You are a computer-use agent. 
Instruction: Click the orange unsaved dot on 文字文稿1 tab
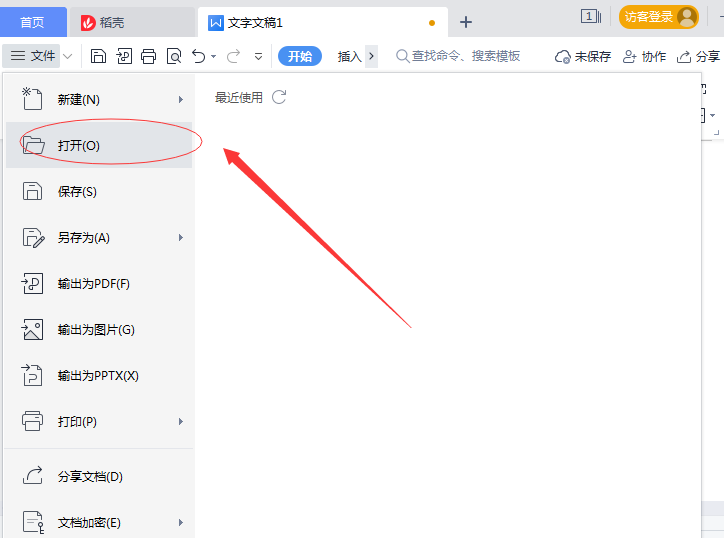coord(432,23)
